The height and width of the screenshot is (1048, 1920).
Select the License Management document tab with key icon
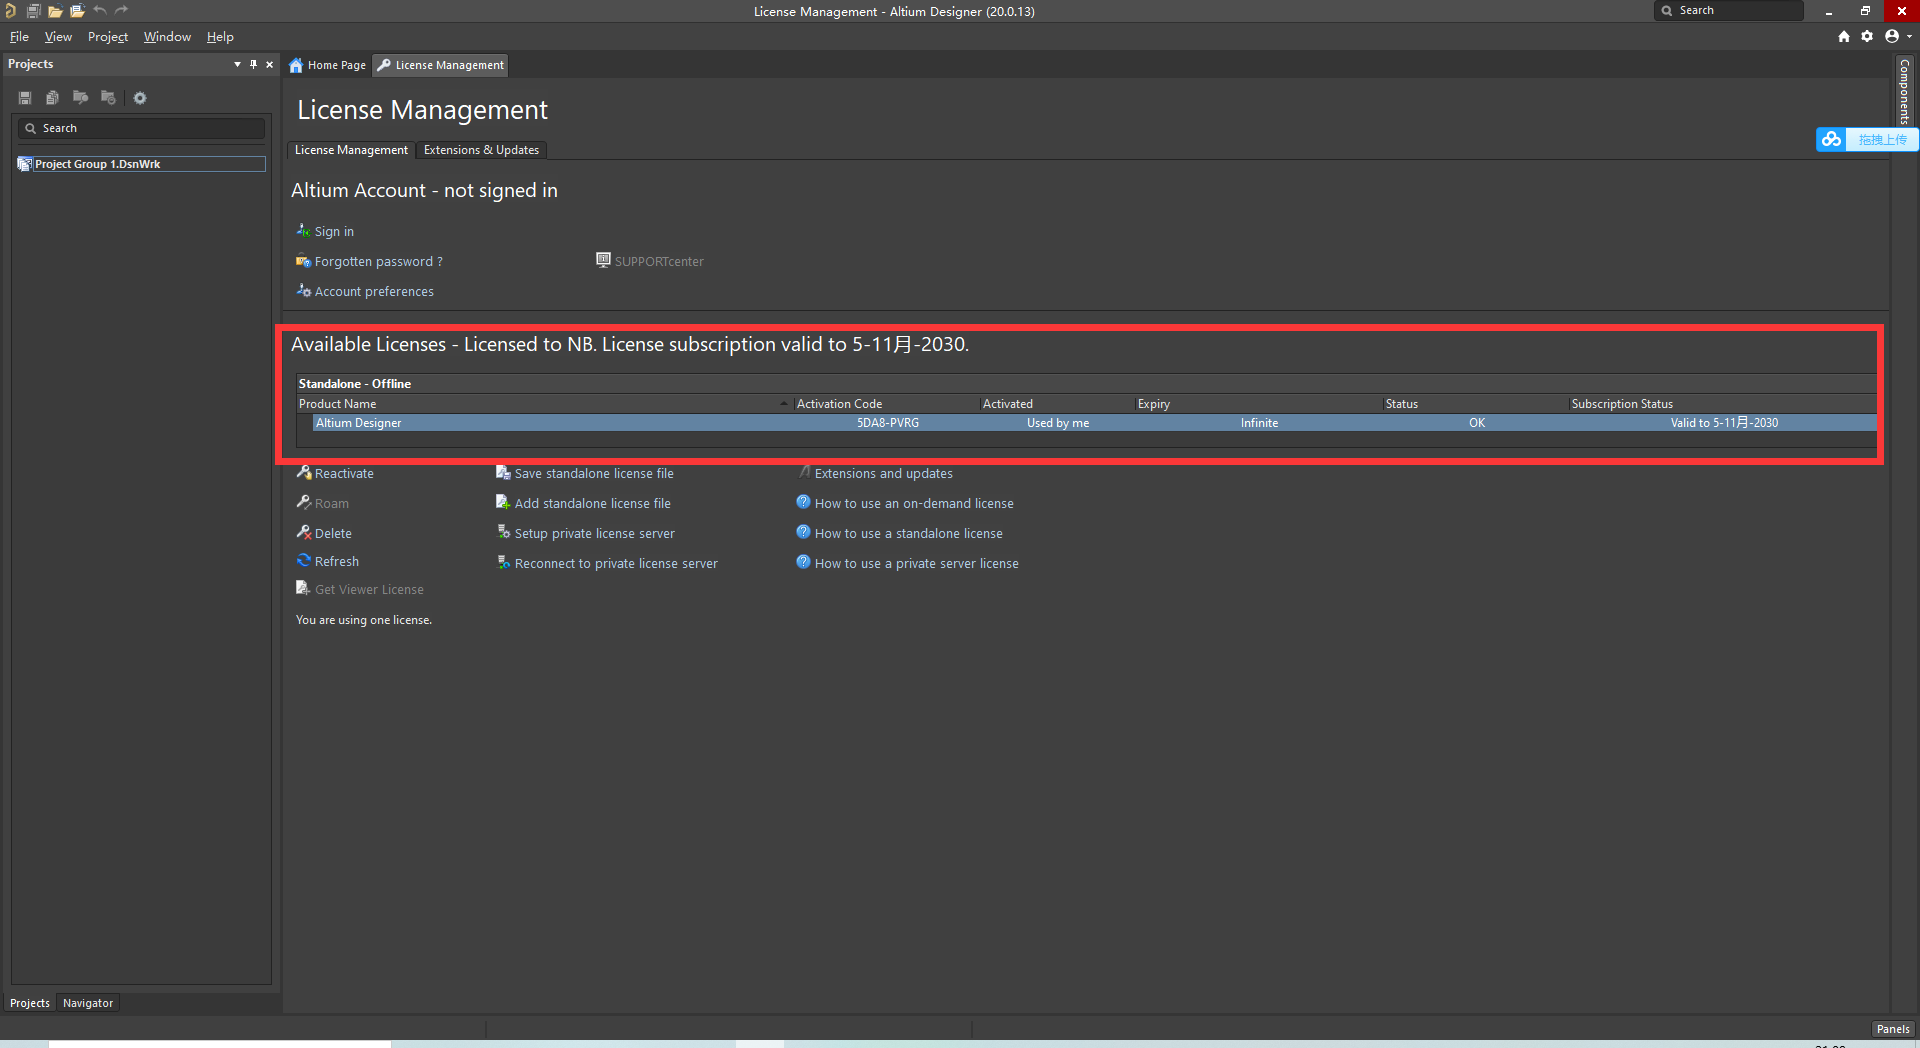click(x=441, y=65)
